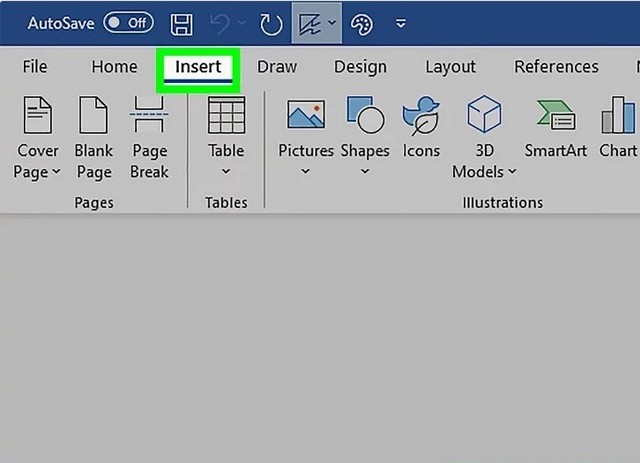Open the Design tab
Viewport: 640px width, 463px height.
click(x=360, y=67)
